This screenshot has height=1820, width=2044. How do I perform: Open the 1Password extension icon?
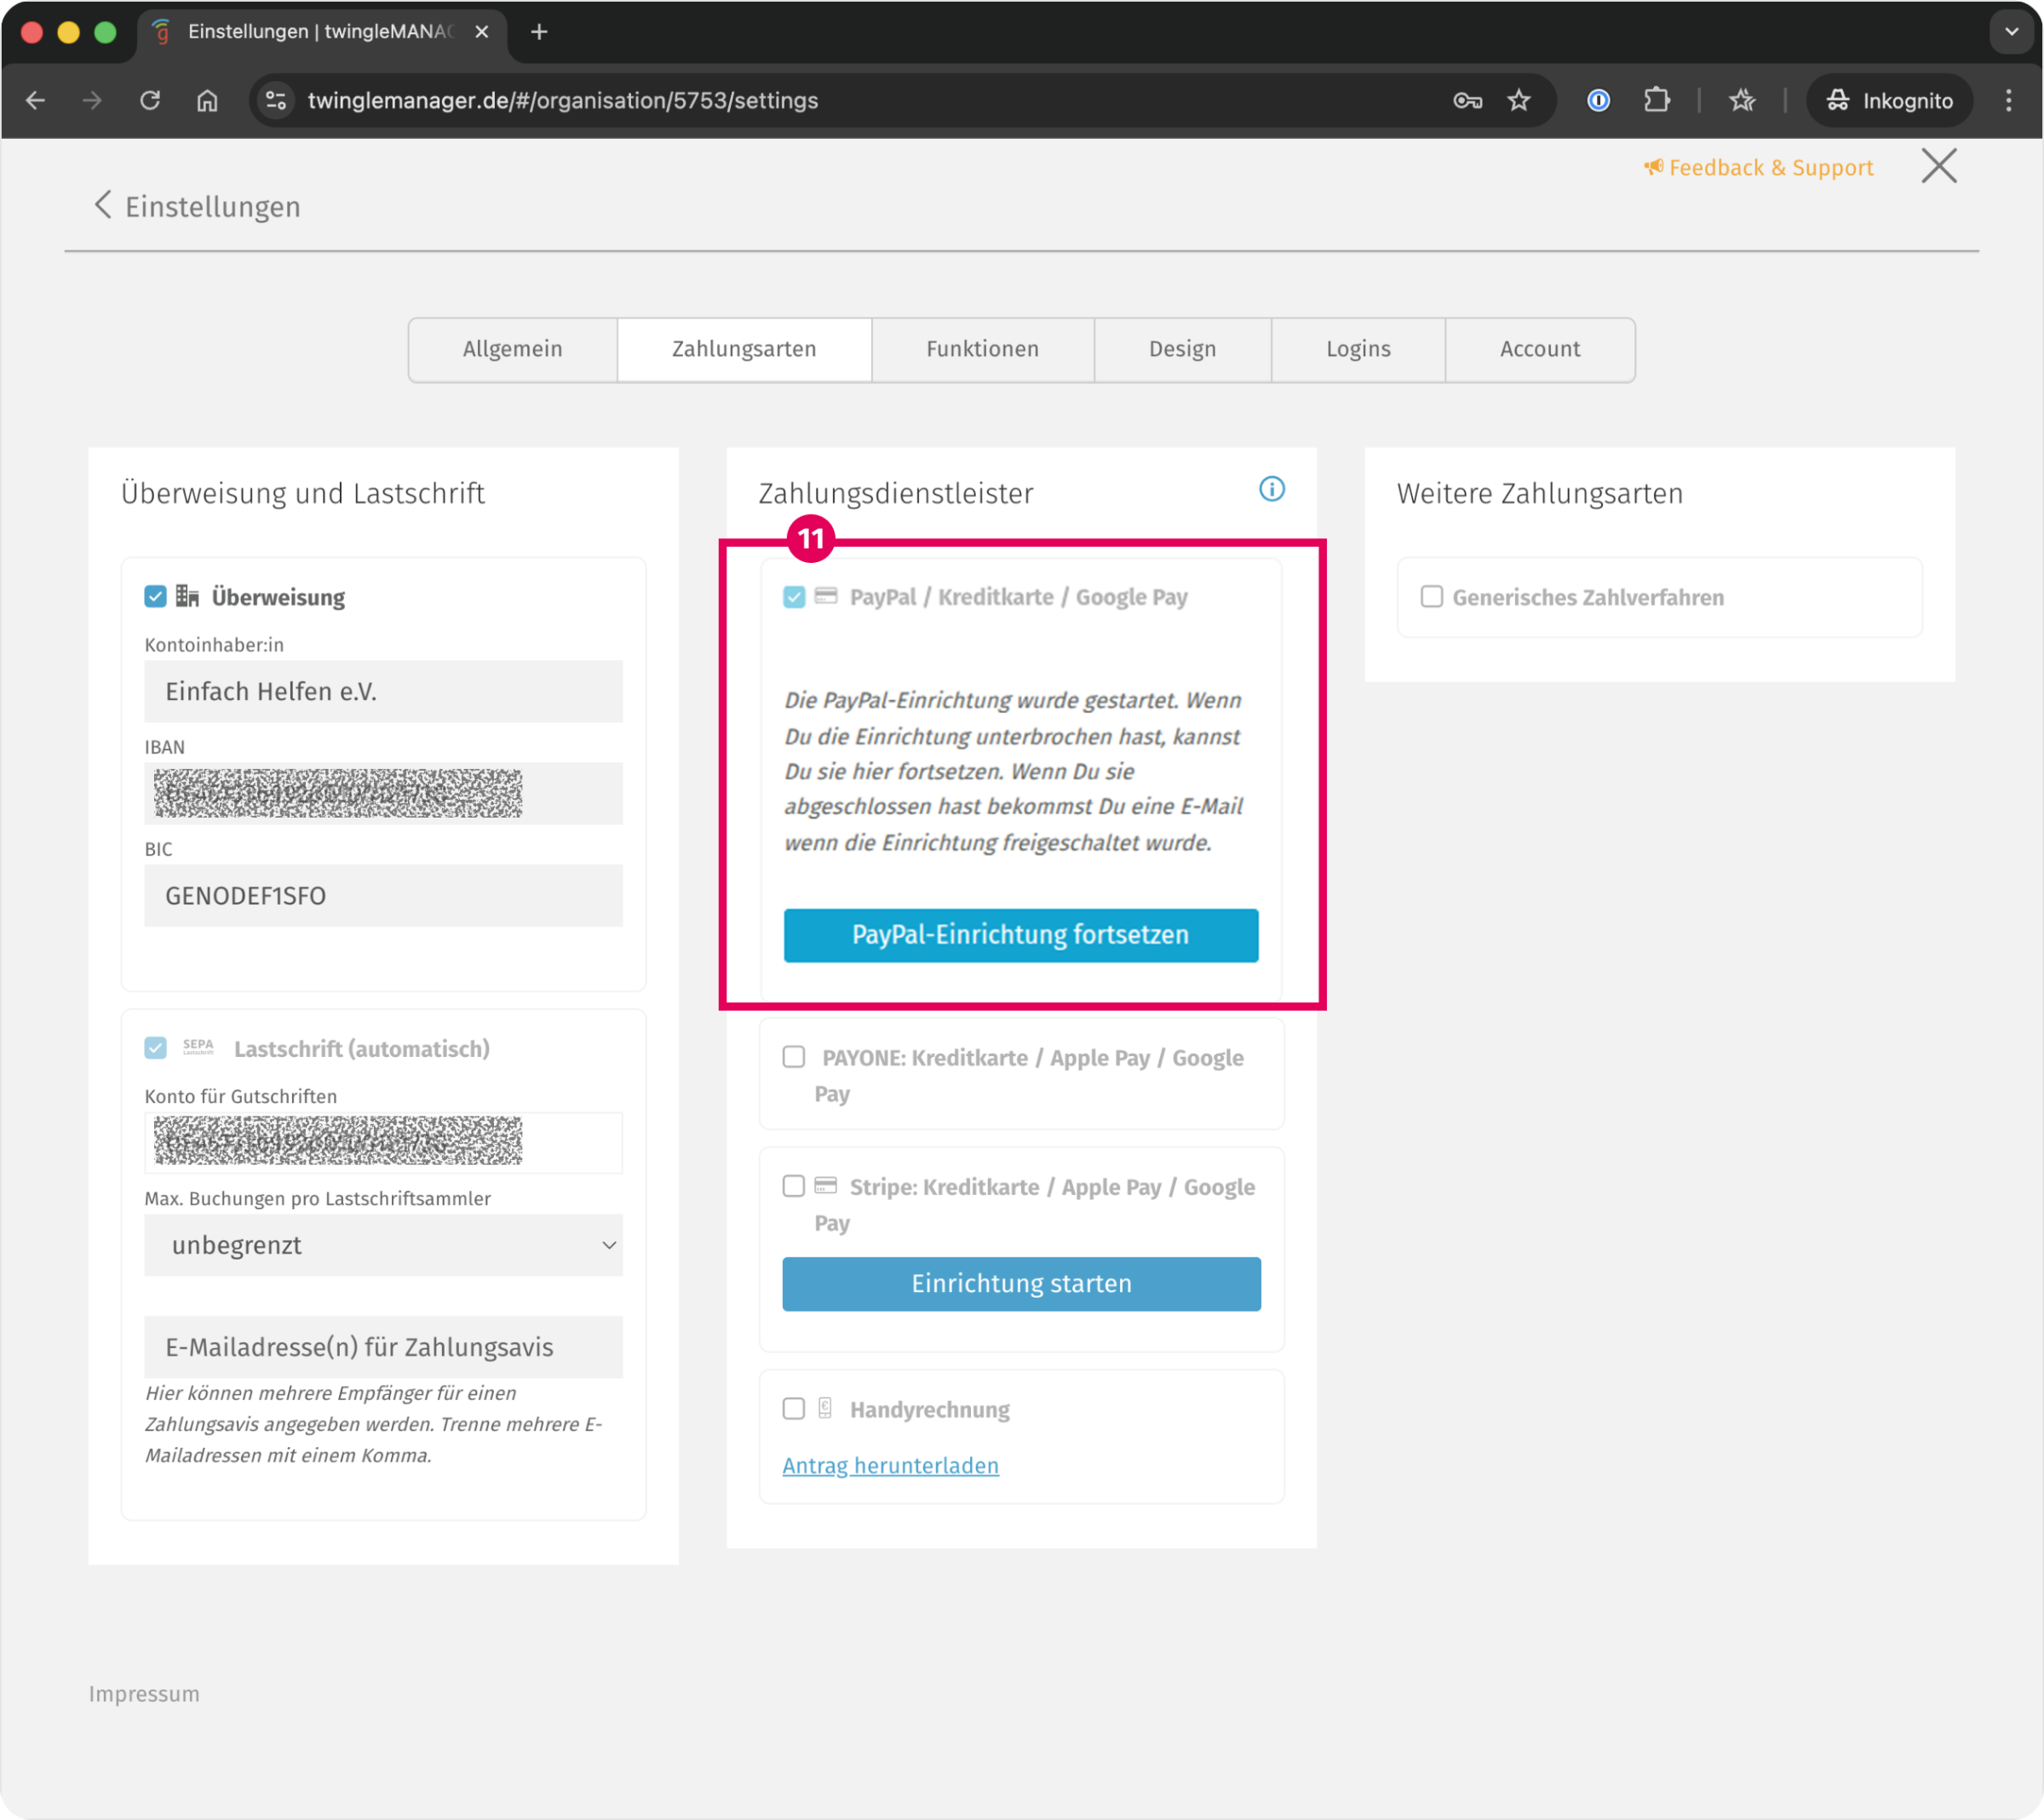pyautogui.click(x=1598, y=100)
